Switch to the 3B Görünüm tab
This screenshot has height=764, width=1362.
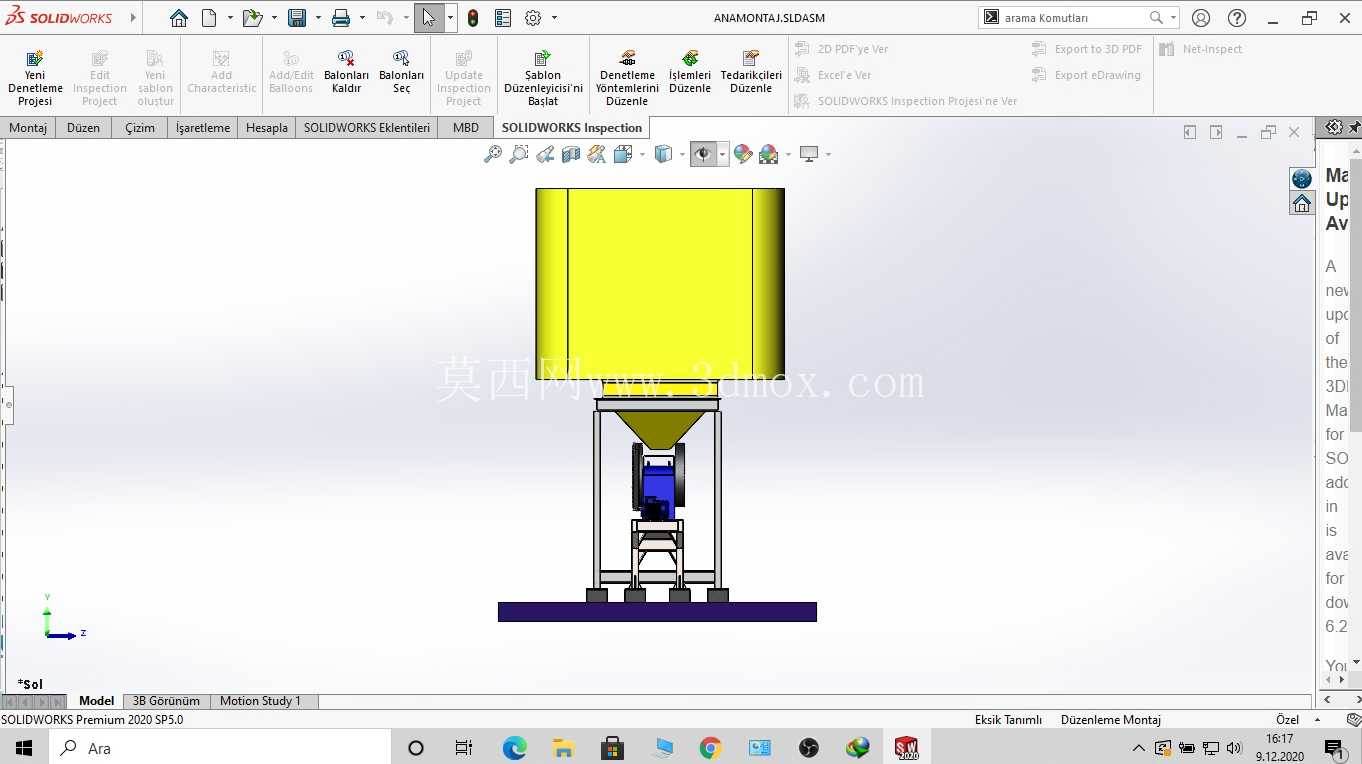[166, 701]
